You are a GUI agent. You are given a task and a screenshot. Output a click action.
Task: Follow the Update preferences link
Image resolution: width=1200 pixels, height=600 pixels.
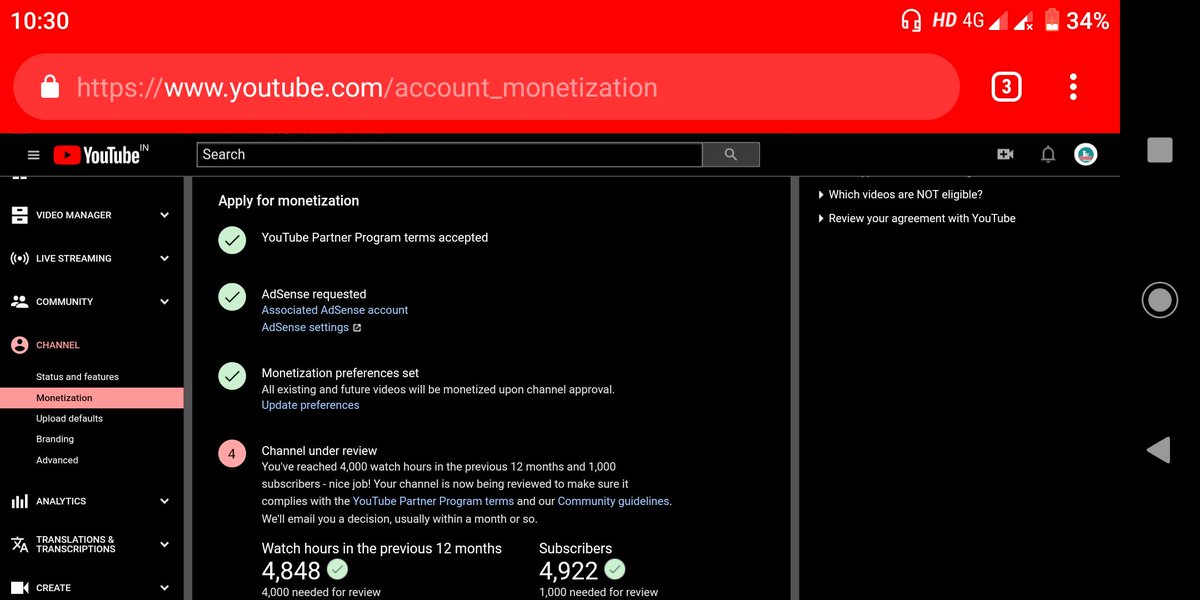coord(310,405)
